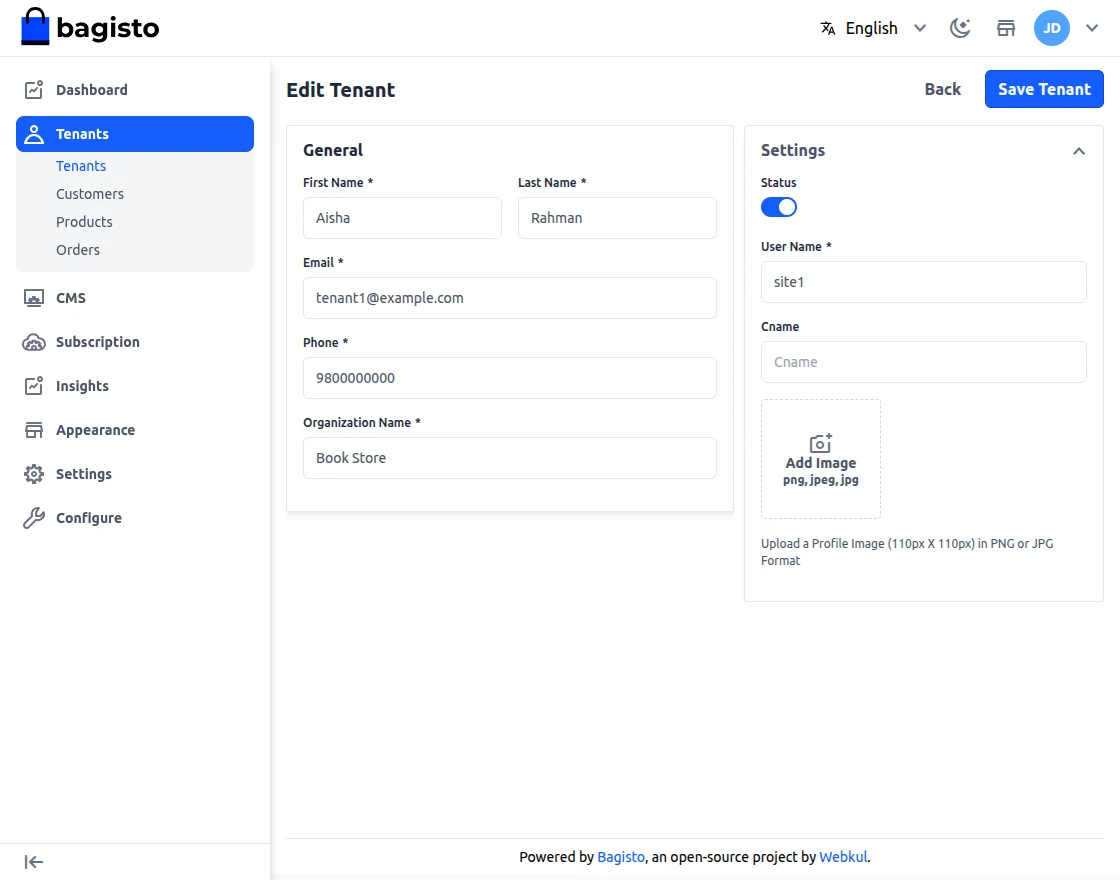Collapse the sidebar with arrow icon
The height and width of the screenshot is (880, 1120).
[34, 862]
